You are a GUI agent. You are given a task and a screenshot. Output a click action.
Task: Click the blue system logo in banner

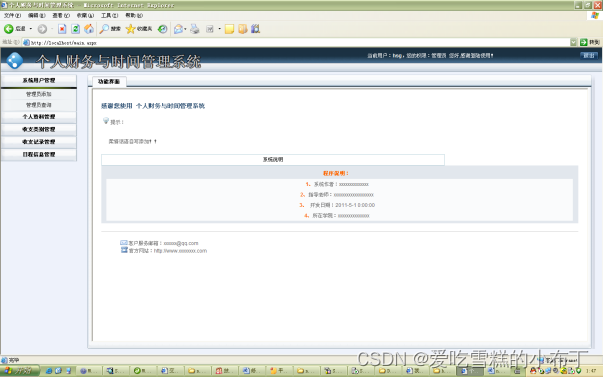click(15, 61)
